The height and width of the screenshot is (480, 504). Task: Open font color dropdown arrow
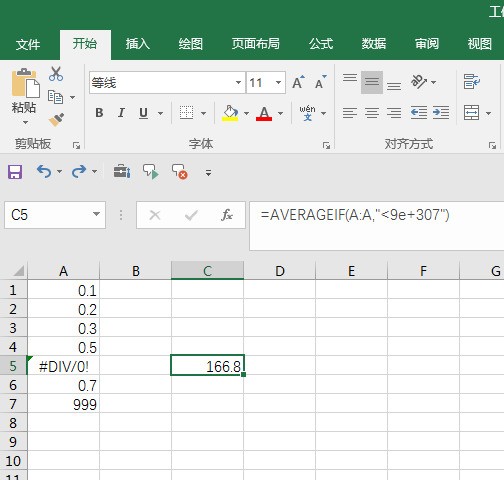[280, 113]
